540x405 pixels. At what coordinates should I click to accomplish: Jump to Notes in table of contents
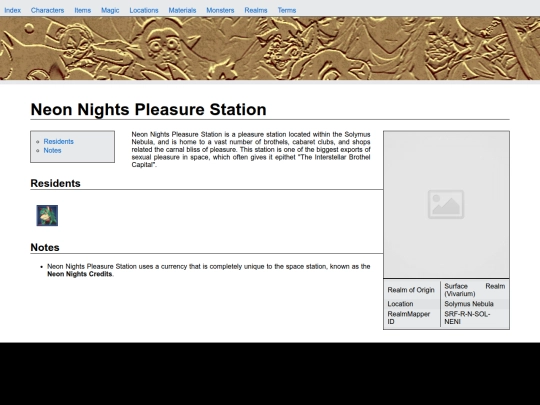[52, 150]
